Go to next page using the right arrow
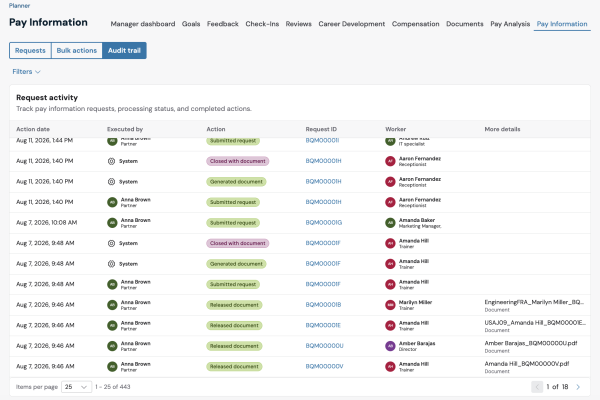 pyautogui.click(x=578, y=387)
